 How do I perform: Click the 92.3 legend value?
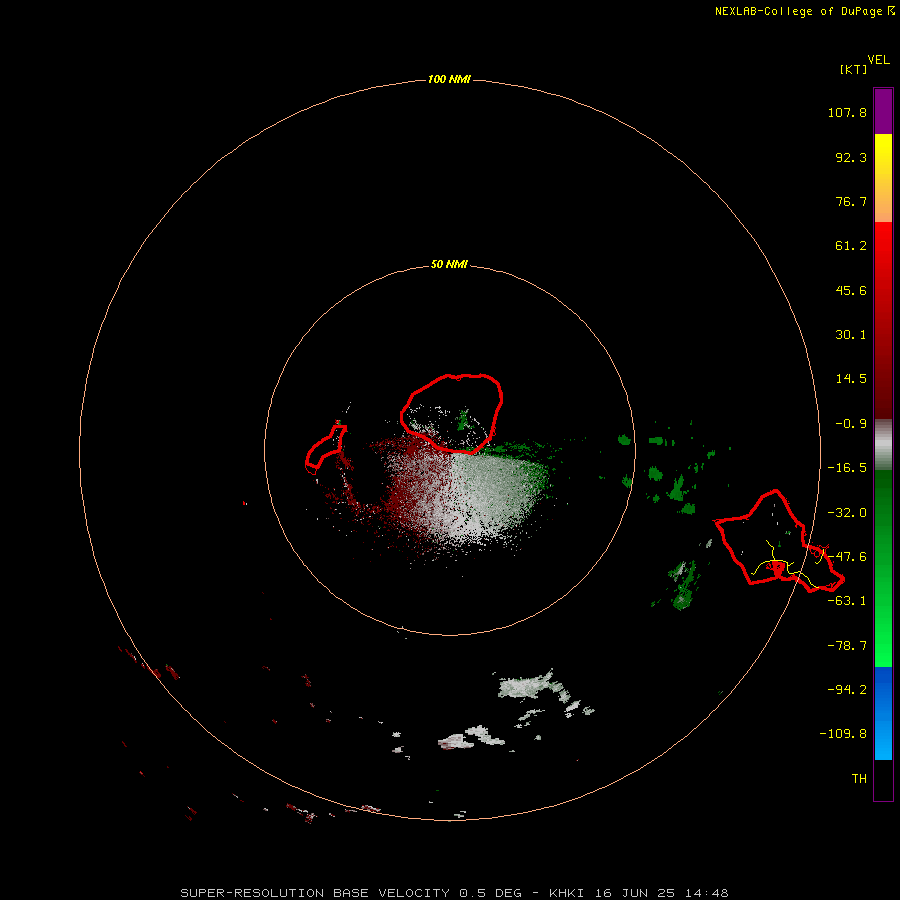point(851,157)
